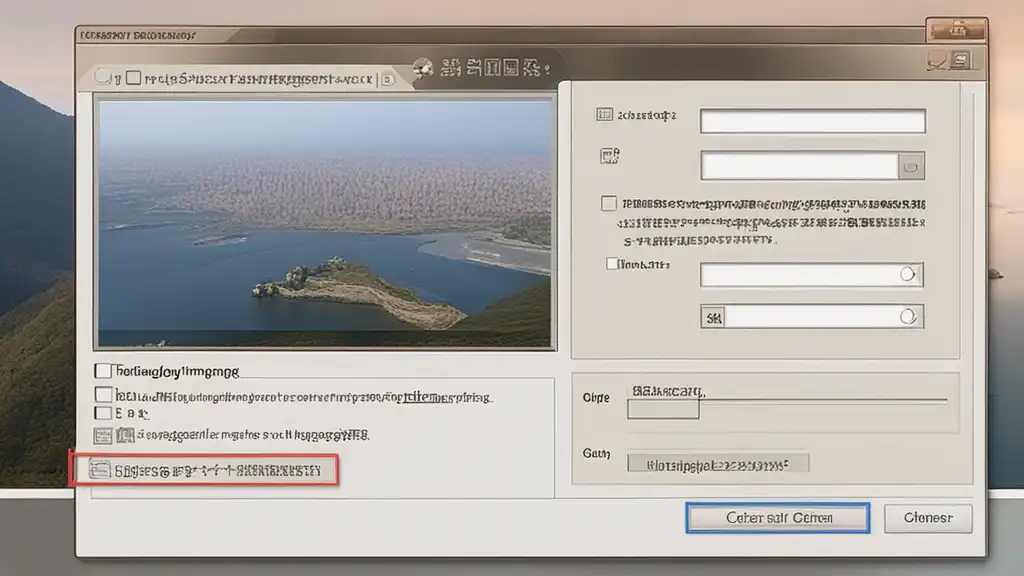Click the grid icon beside the first text field
Viewport: 1024px width, 576px height.
(x=604, y=115)
